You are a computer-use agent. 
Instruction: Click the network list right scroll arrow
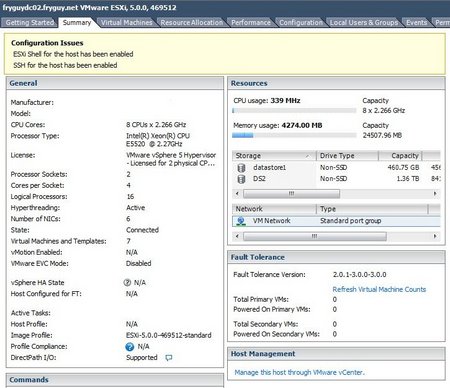pyautogui.click(x=435, y=236)
